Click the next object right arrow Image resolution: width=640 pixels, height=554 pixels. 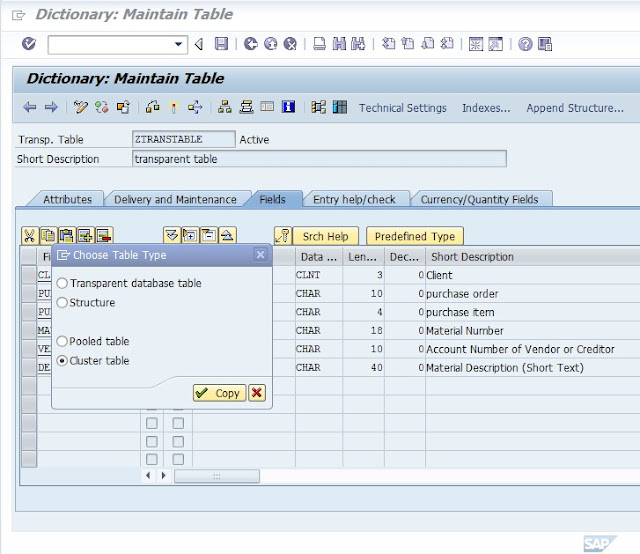click(x=51, y=107)
